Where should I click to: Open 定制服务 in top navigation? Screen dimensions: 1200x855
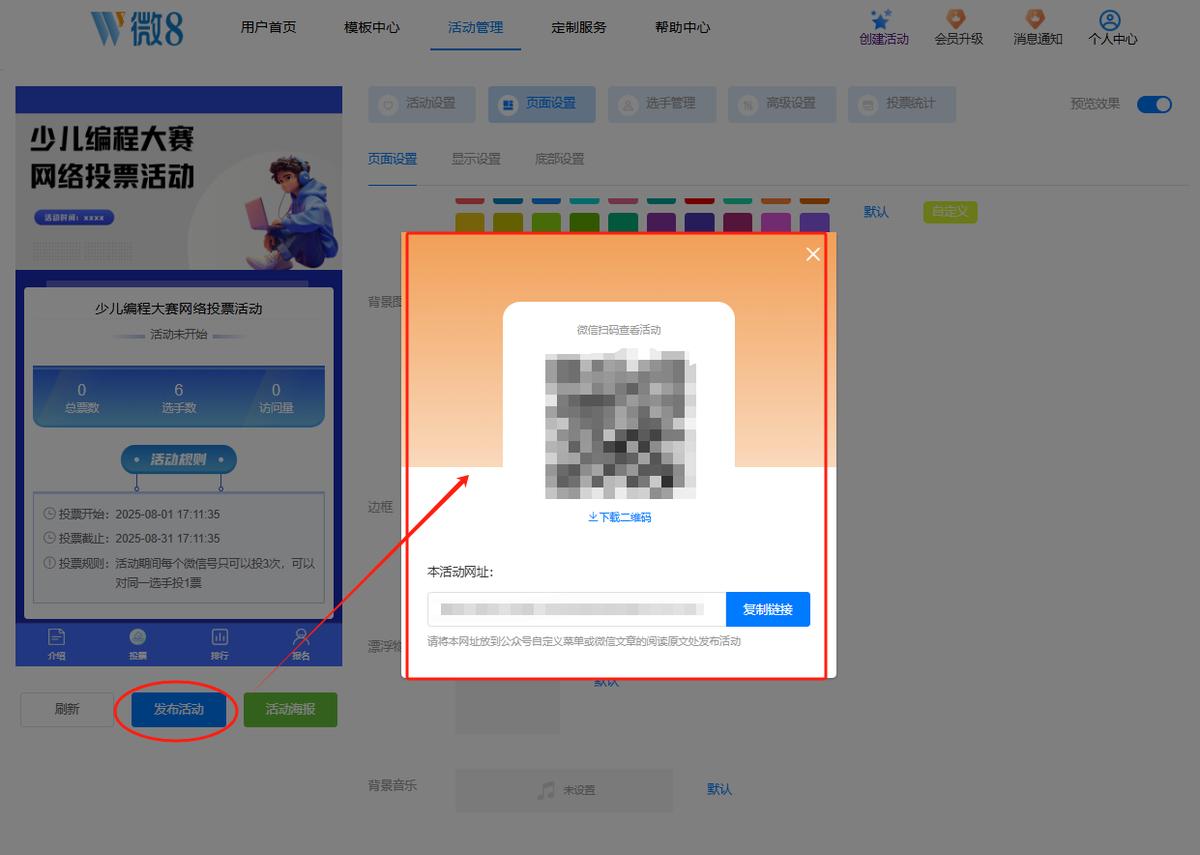coord(579,27)
